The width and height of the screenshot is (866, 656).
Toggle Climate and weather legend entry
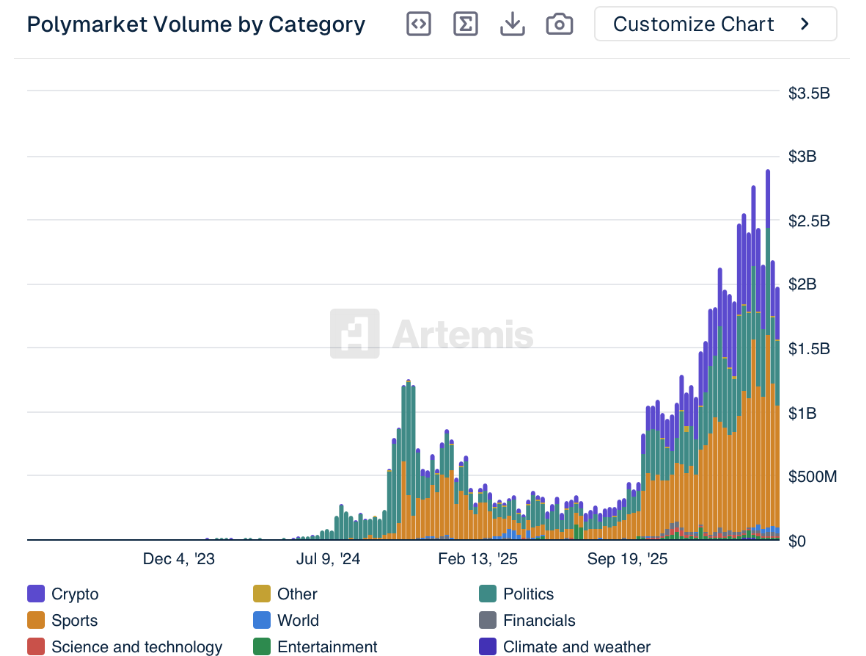[576, 647]
